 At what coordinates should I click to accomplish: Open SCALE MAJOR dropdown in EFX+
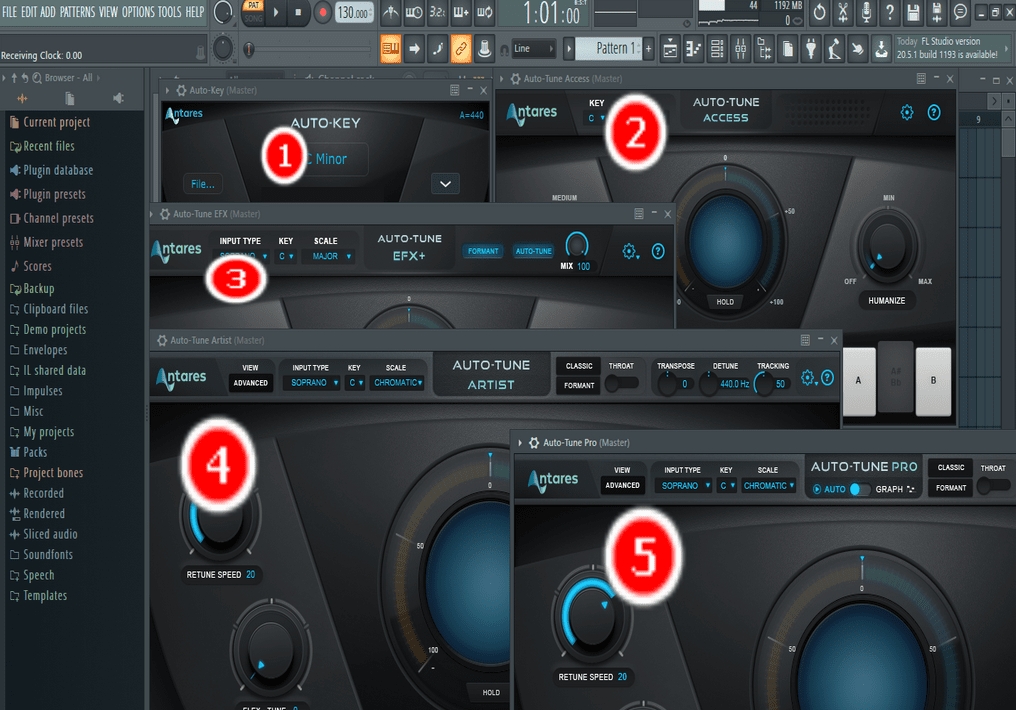(331, 257)
